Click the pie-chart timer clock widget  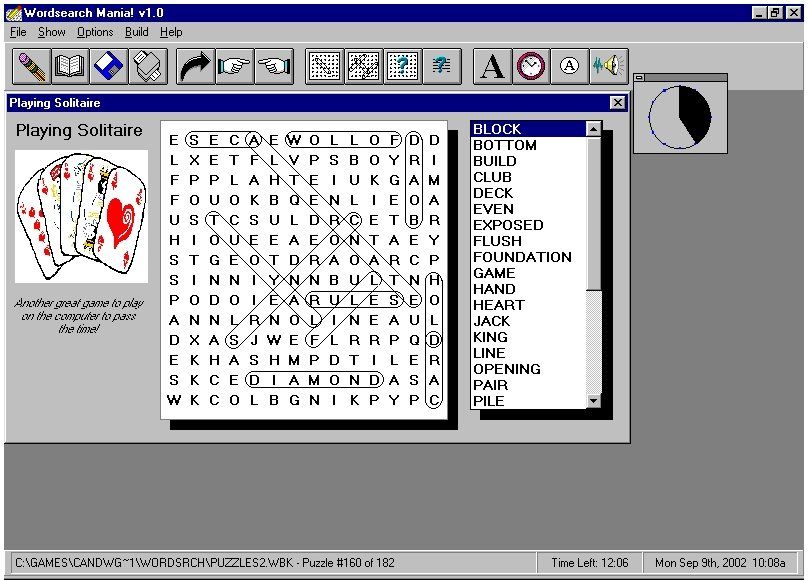[x=680, y=116]
